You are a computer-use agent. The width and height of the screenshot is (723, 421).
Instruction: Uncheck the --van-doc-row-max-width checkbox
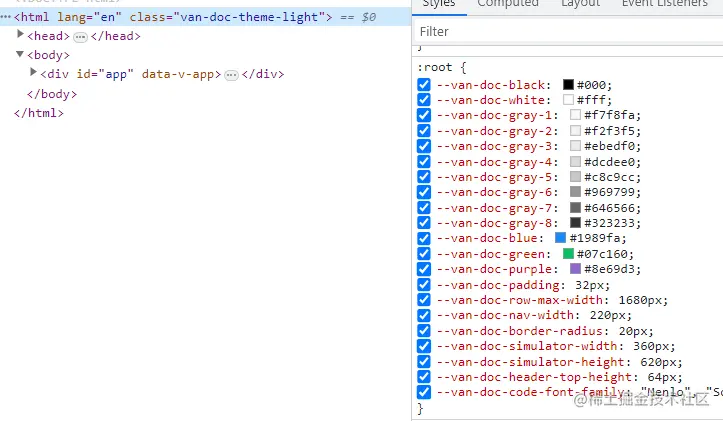tap(424, 300)
